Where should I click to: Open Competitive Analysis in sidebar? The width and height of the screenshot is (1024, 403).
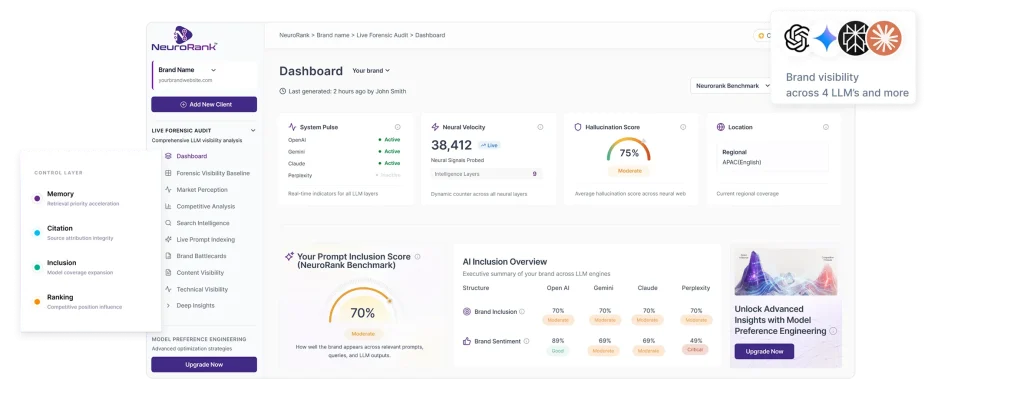pyautogui.click(x=206, y=206)
